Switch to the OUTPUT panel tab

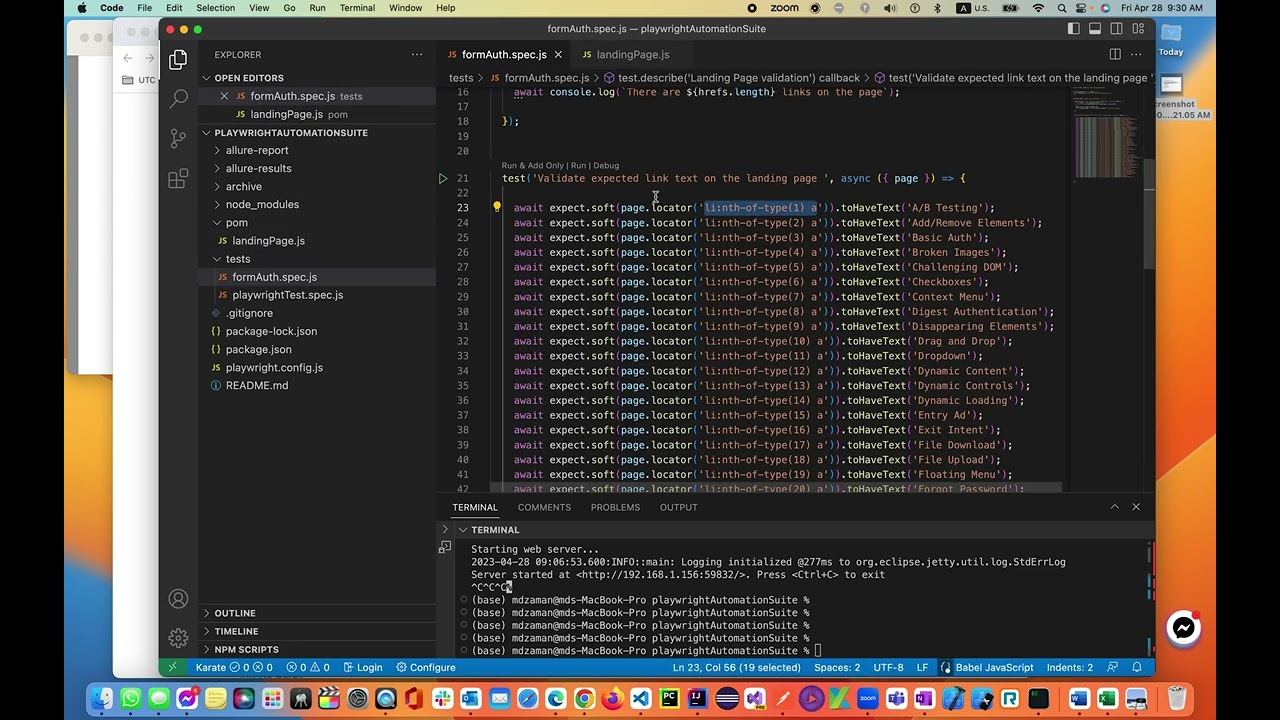point(678,507)
